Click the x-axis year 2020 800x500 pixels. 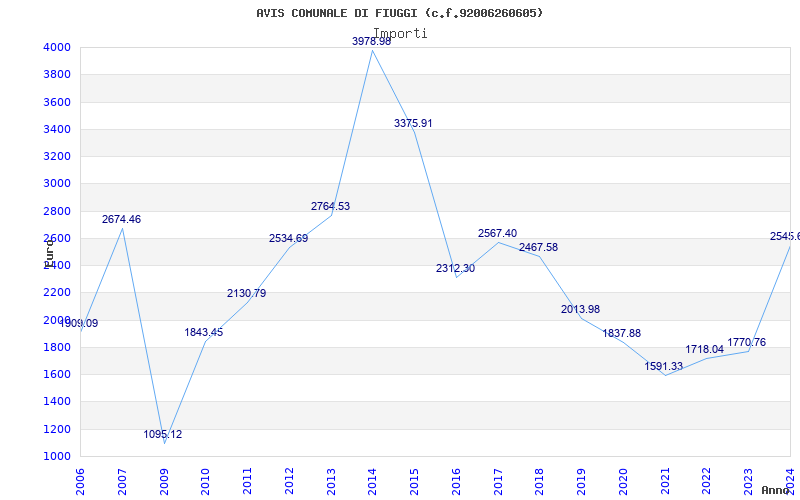(x=623, y=482)
